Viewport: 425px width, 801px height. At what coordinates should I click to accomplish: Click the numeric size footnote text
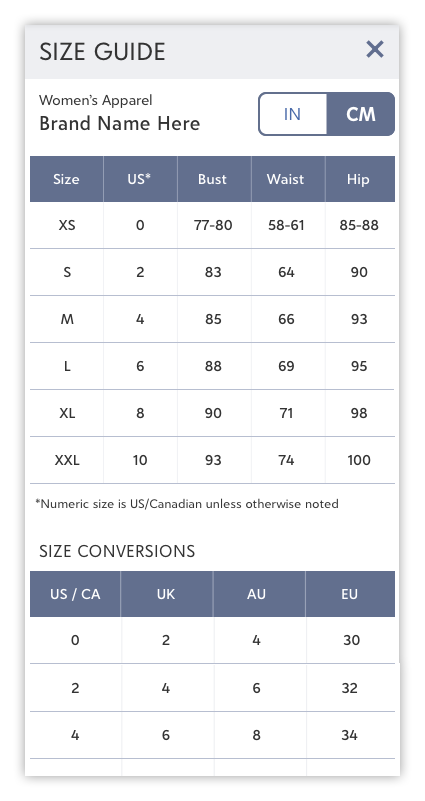pos(187,504)
